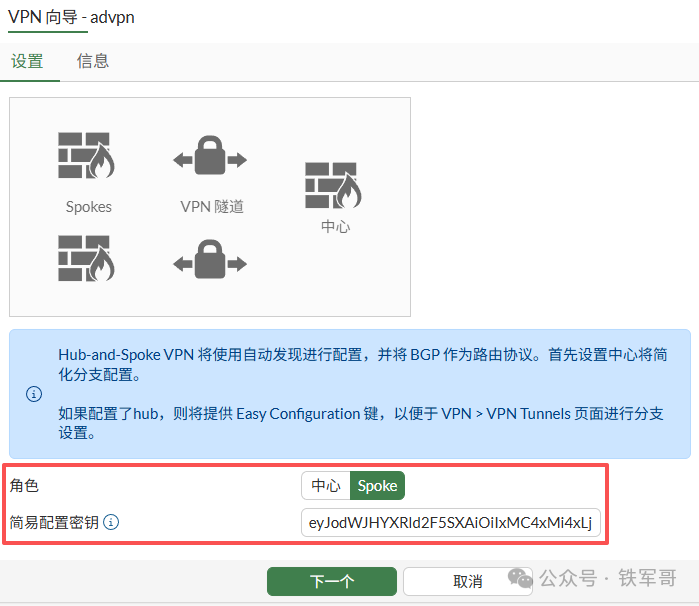Click the WeChat logo in watermark
Screen dimensions: 699x606
(520, 578)
